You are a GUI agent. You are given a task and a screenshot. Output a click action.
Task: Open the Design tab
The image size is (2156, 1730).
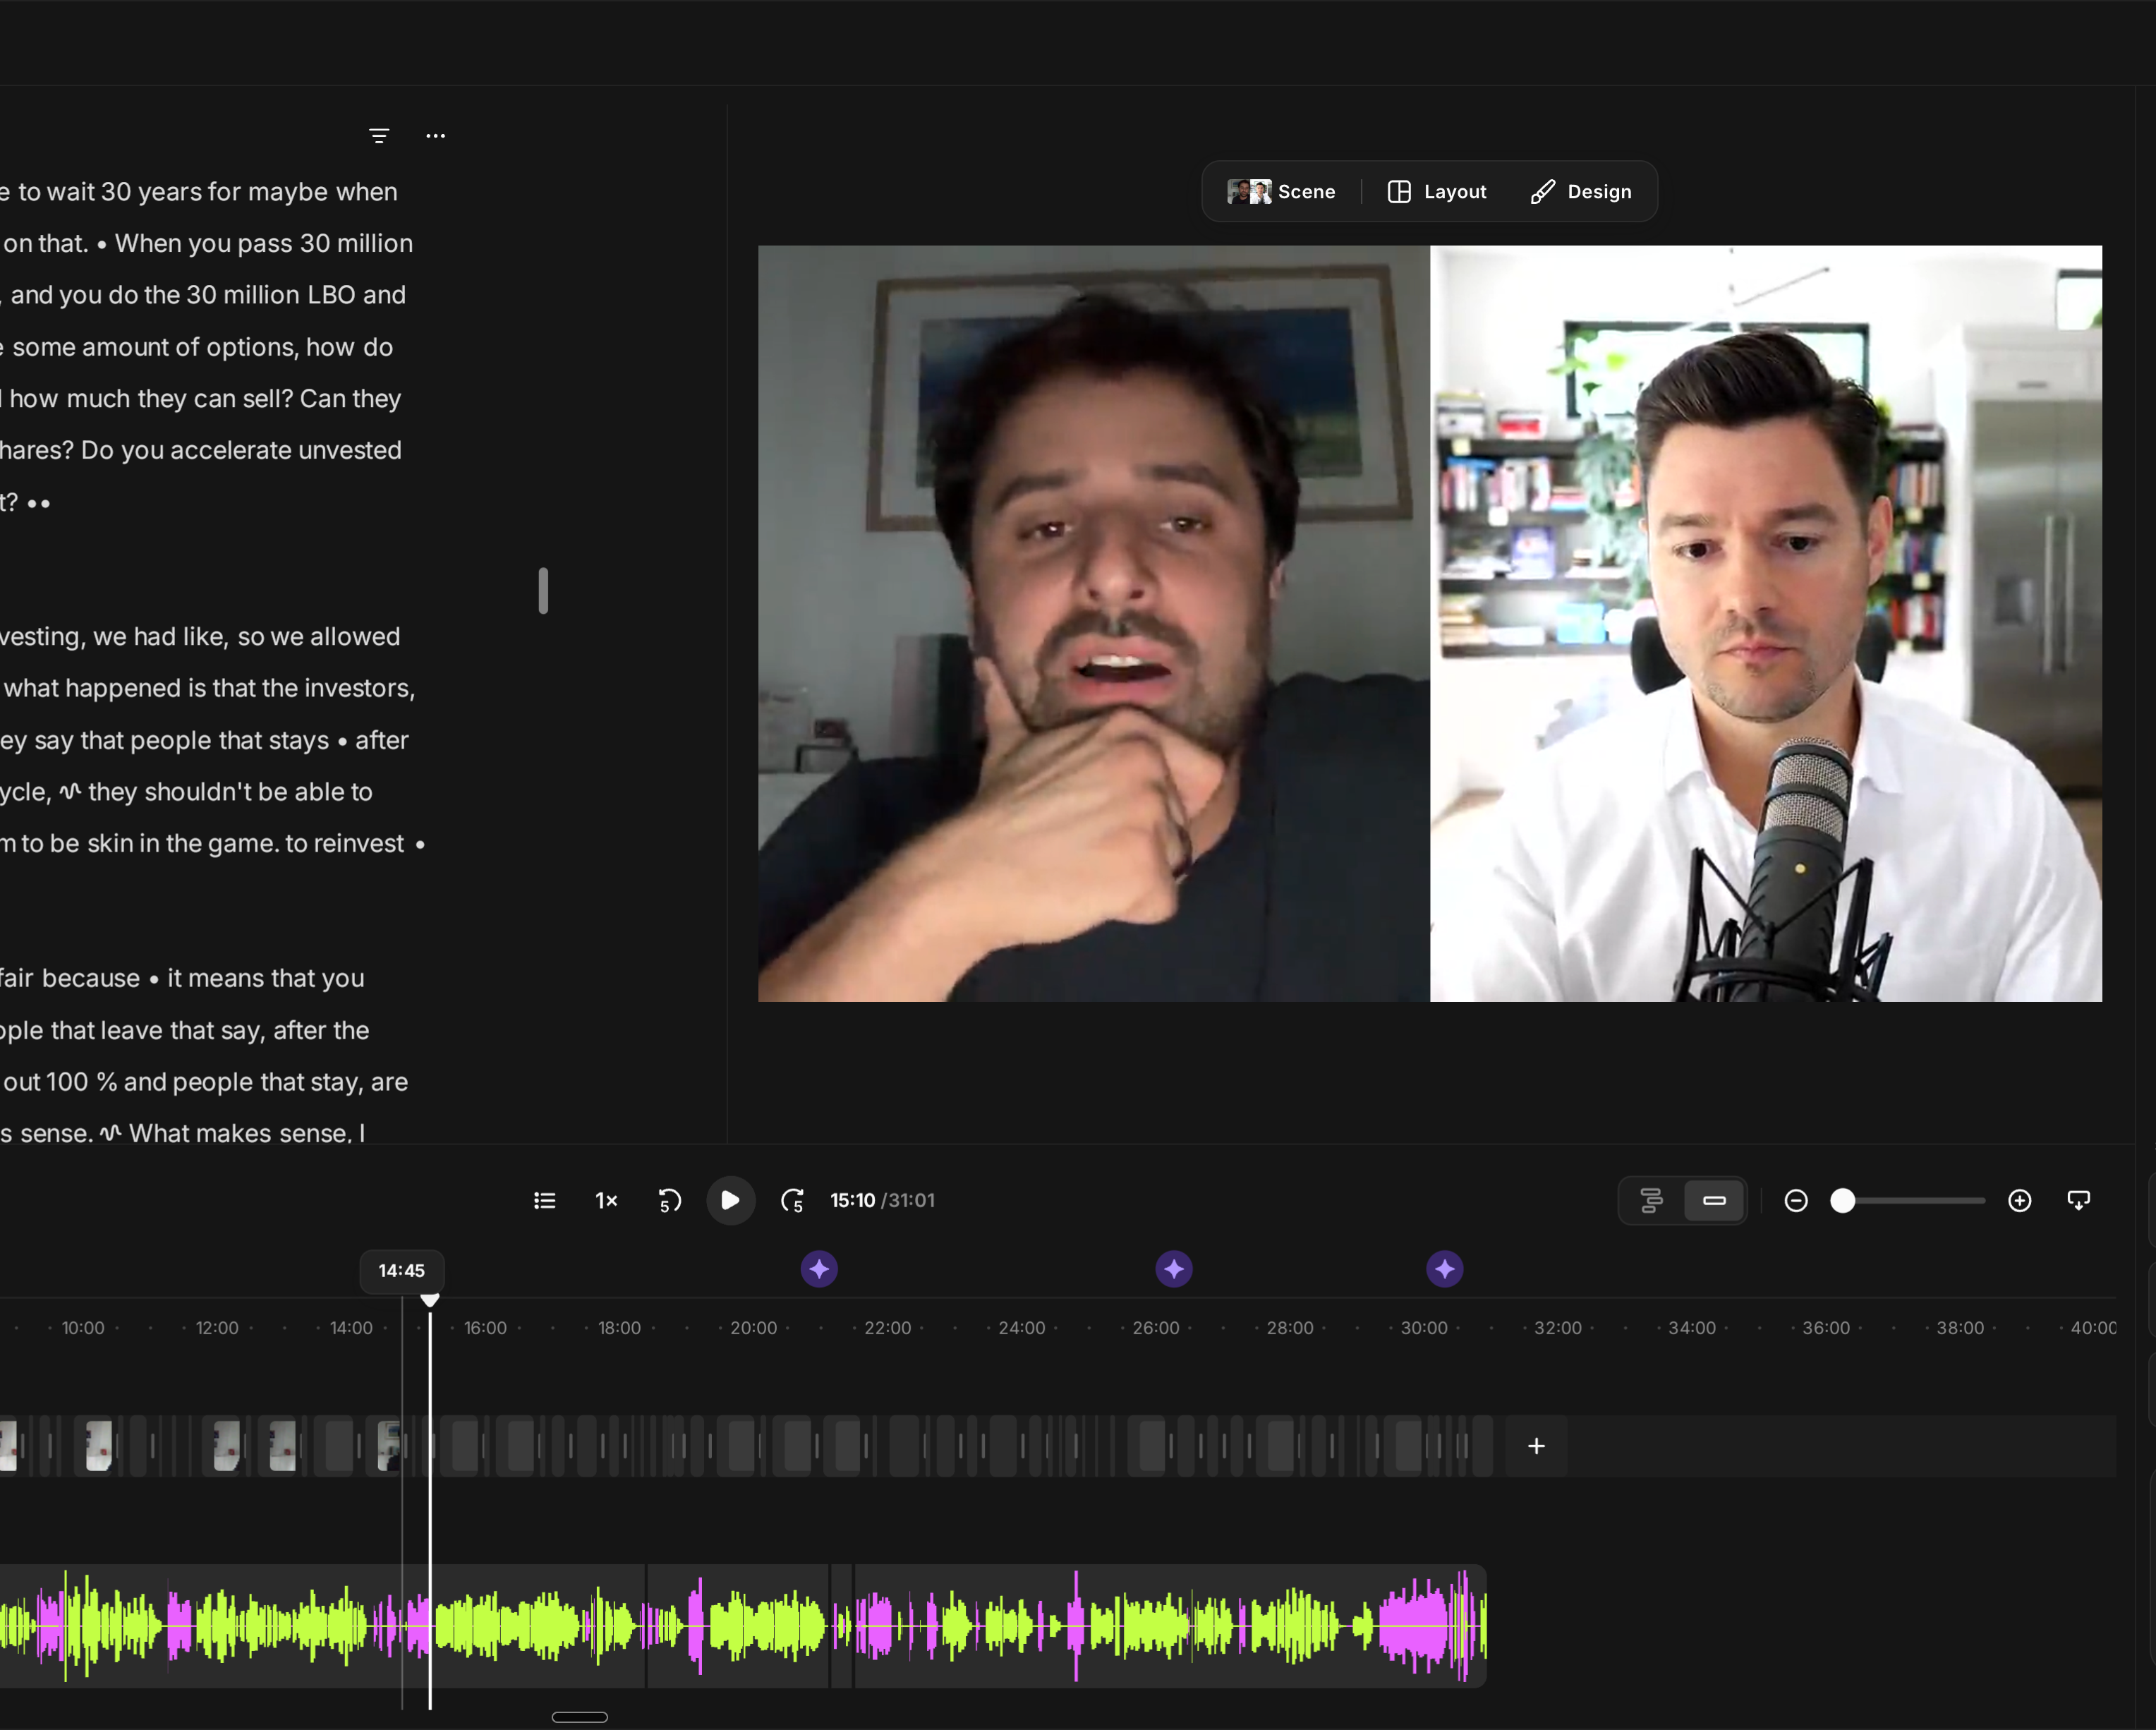click(1581, 192)
